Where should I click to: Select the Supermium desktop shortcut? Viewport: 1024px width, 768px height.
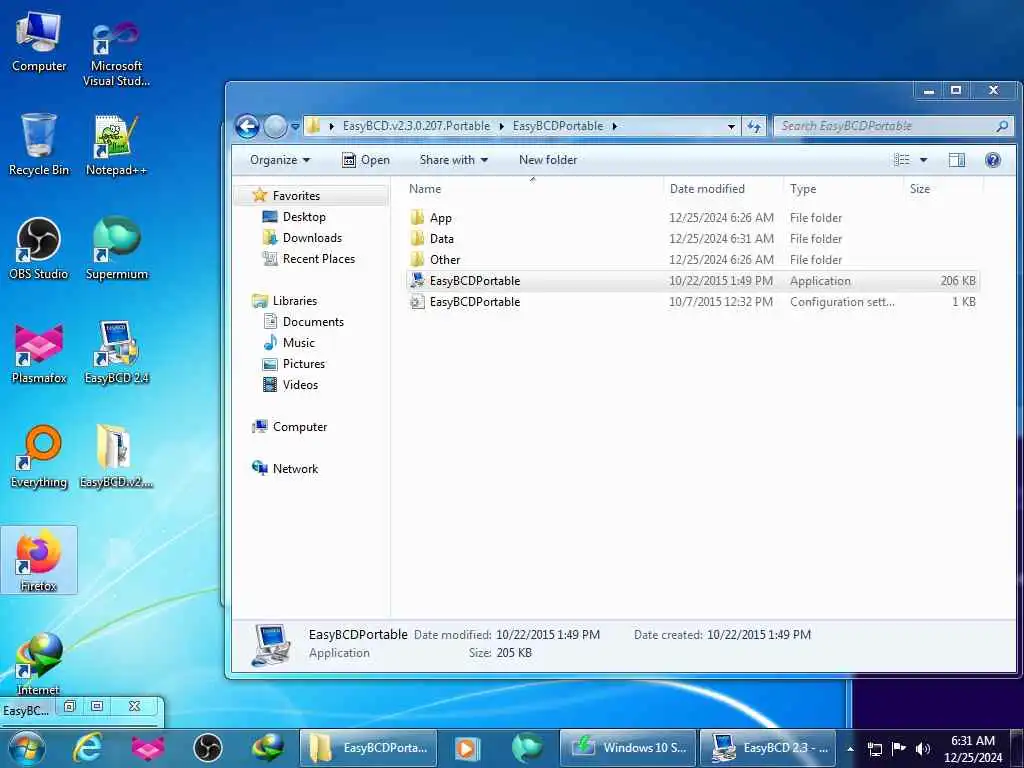pyautogui.click(x=116, y=249)
